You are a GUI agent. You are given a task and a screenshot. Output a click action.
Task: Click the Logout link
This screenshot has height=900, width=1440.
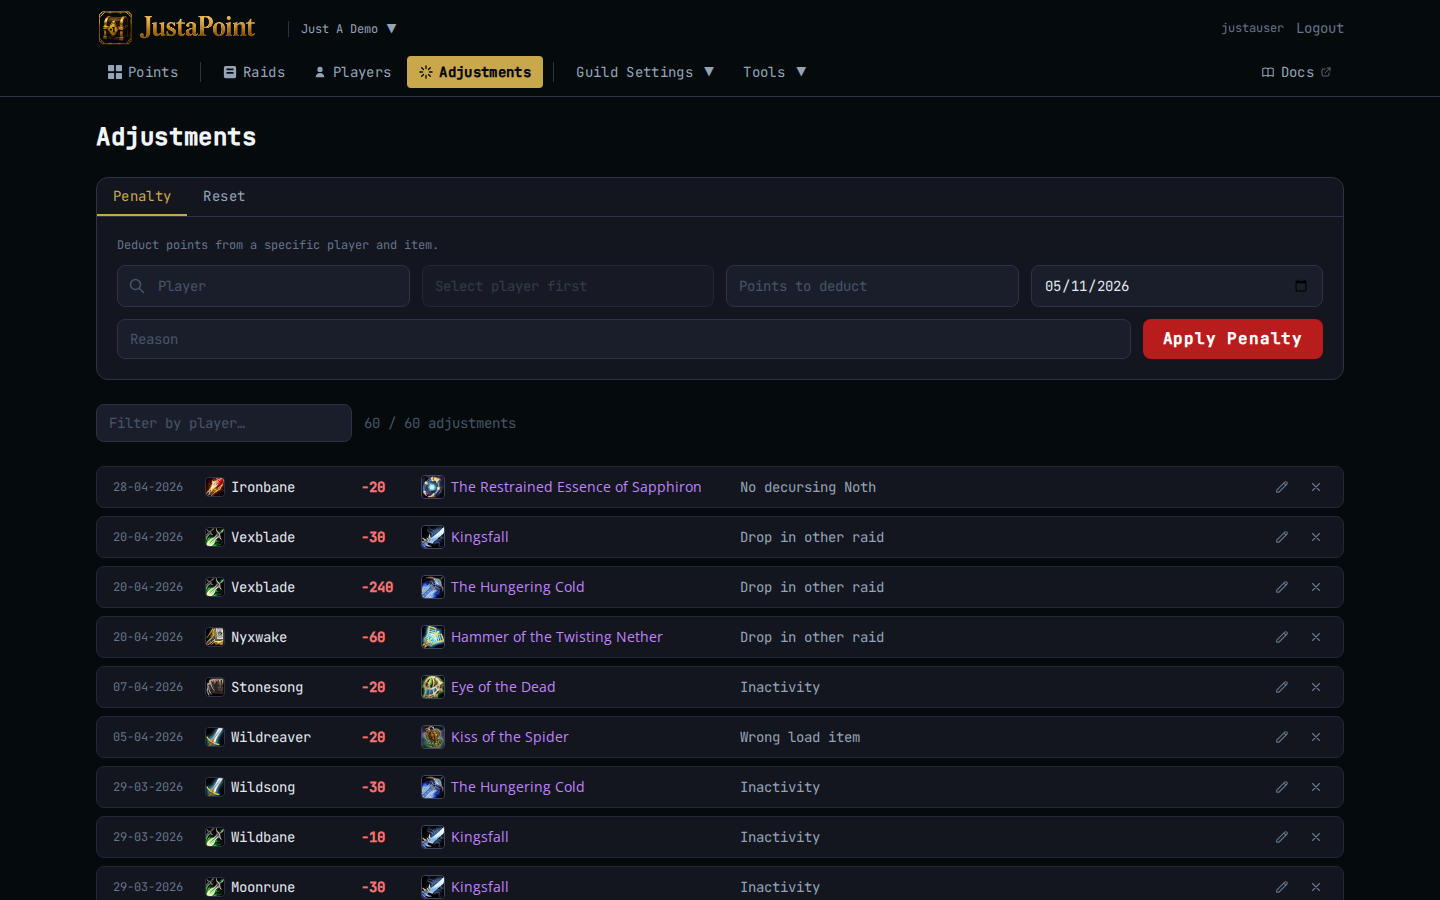tap(1320, 28)
